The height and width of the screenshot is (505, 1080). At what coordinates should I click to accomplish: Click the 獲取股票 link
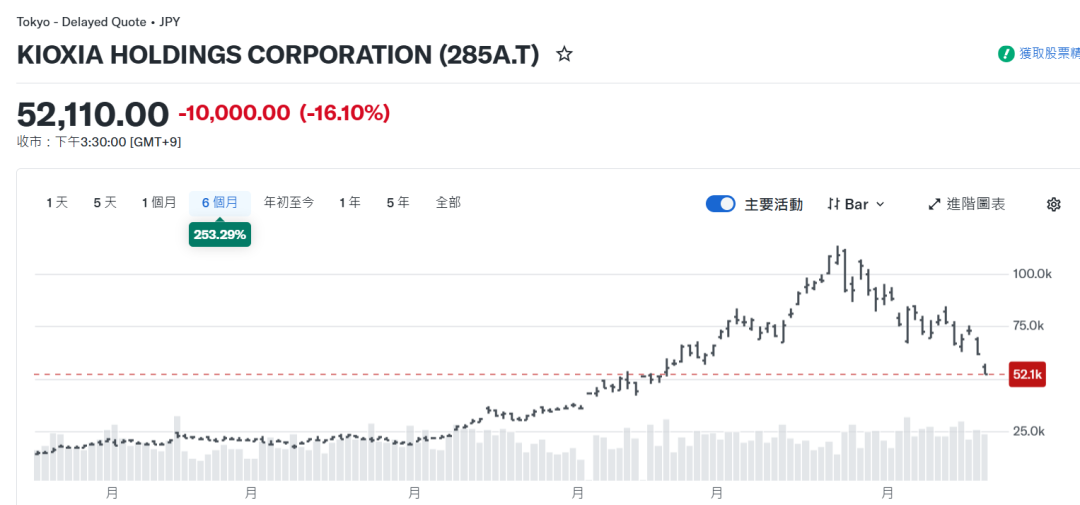(x=1049, y=54)
